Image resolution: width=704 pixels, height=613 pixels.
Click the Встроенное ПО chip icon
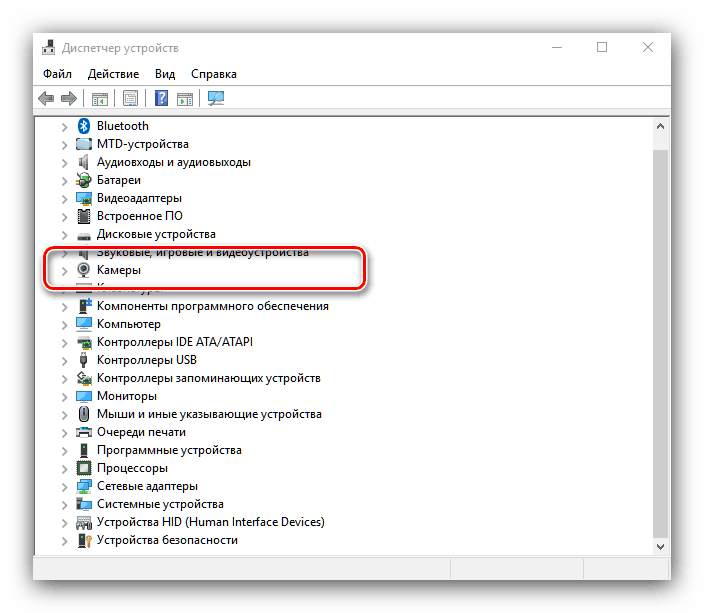(x=84, y=216)
